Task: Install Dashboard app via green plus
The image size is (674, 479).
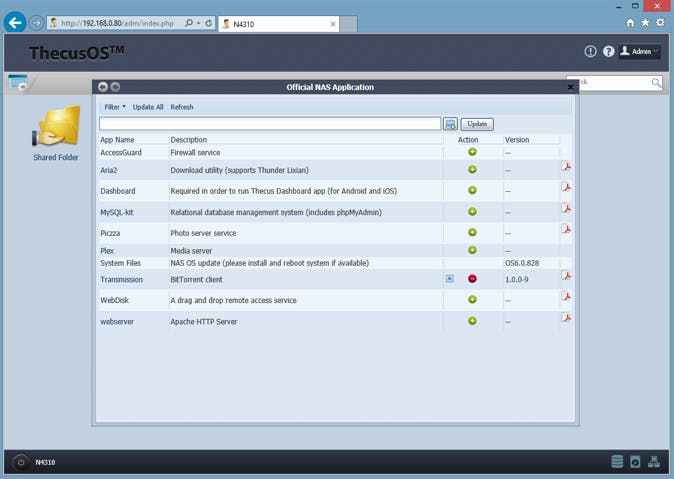Action: pyautogui.click(x=472, y=190)
